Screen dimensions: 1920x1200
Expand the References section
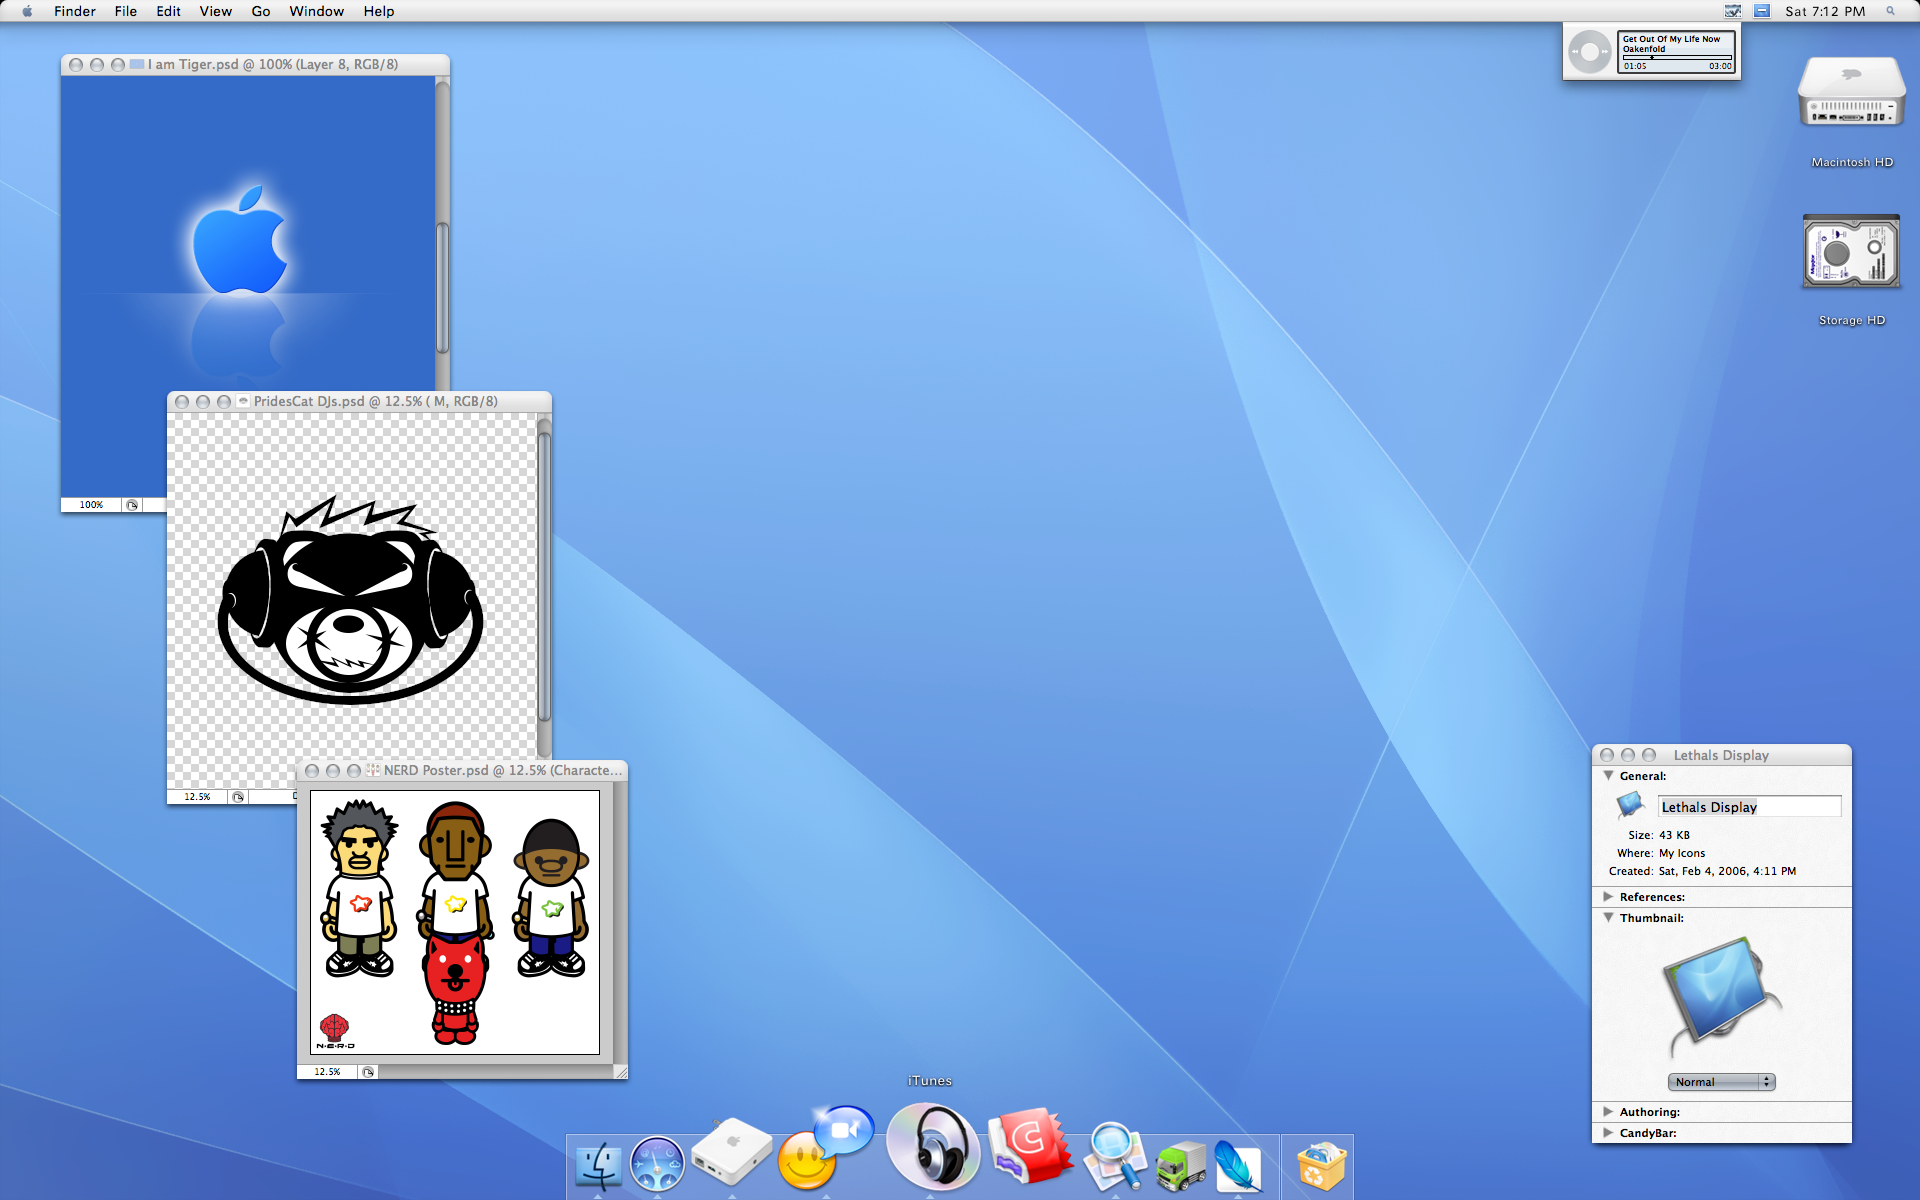(1608, 897)
